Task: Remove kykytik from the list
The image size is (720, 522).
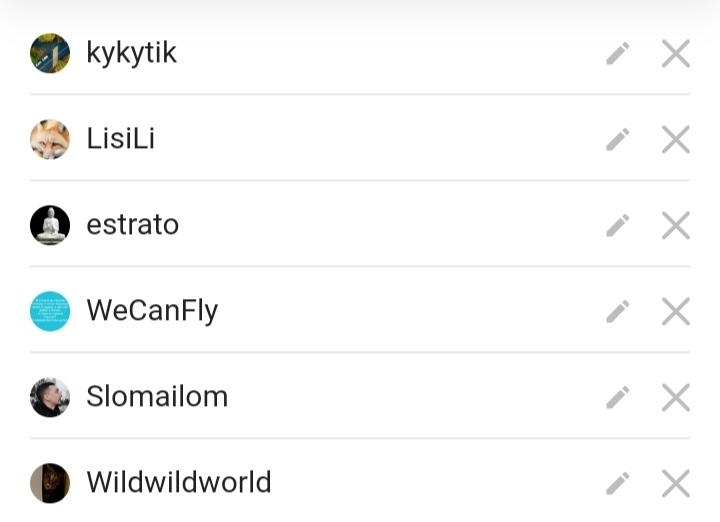Action: [676, 54]
